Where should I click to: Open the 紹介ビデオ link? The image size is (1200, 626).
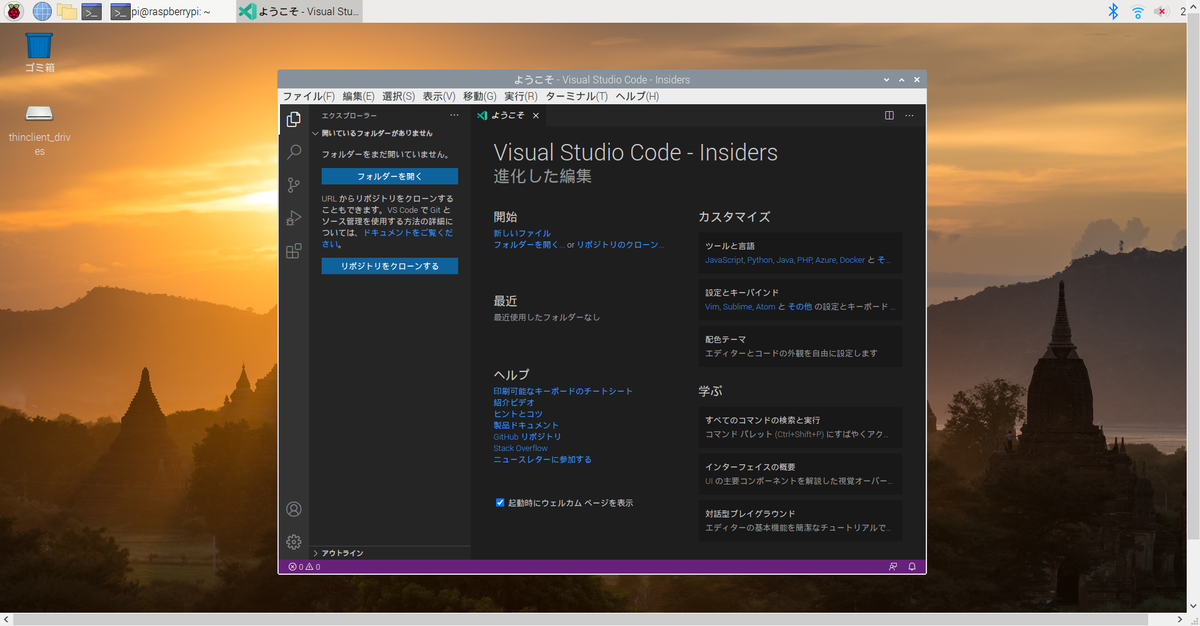pyautogui.click(x=513, y=402)
